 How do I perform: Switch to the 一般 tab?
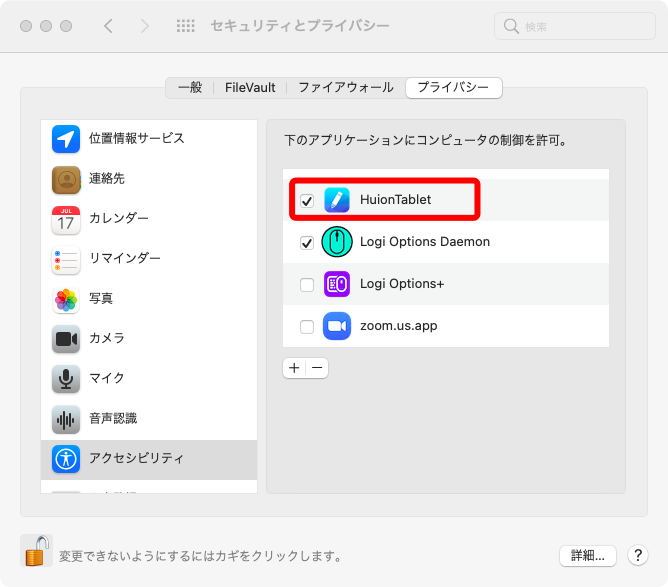click(x=190, y=88)
